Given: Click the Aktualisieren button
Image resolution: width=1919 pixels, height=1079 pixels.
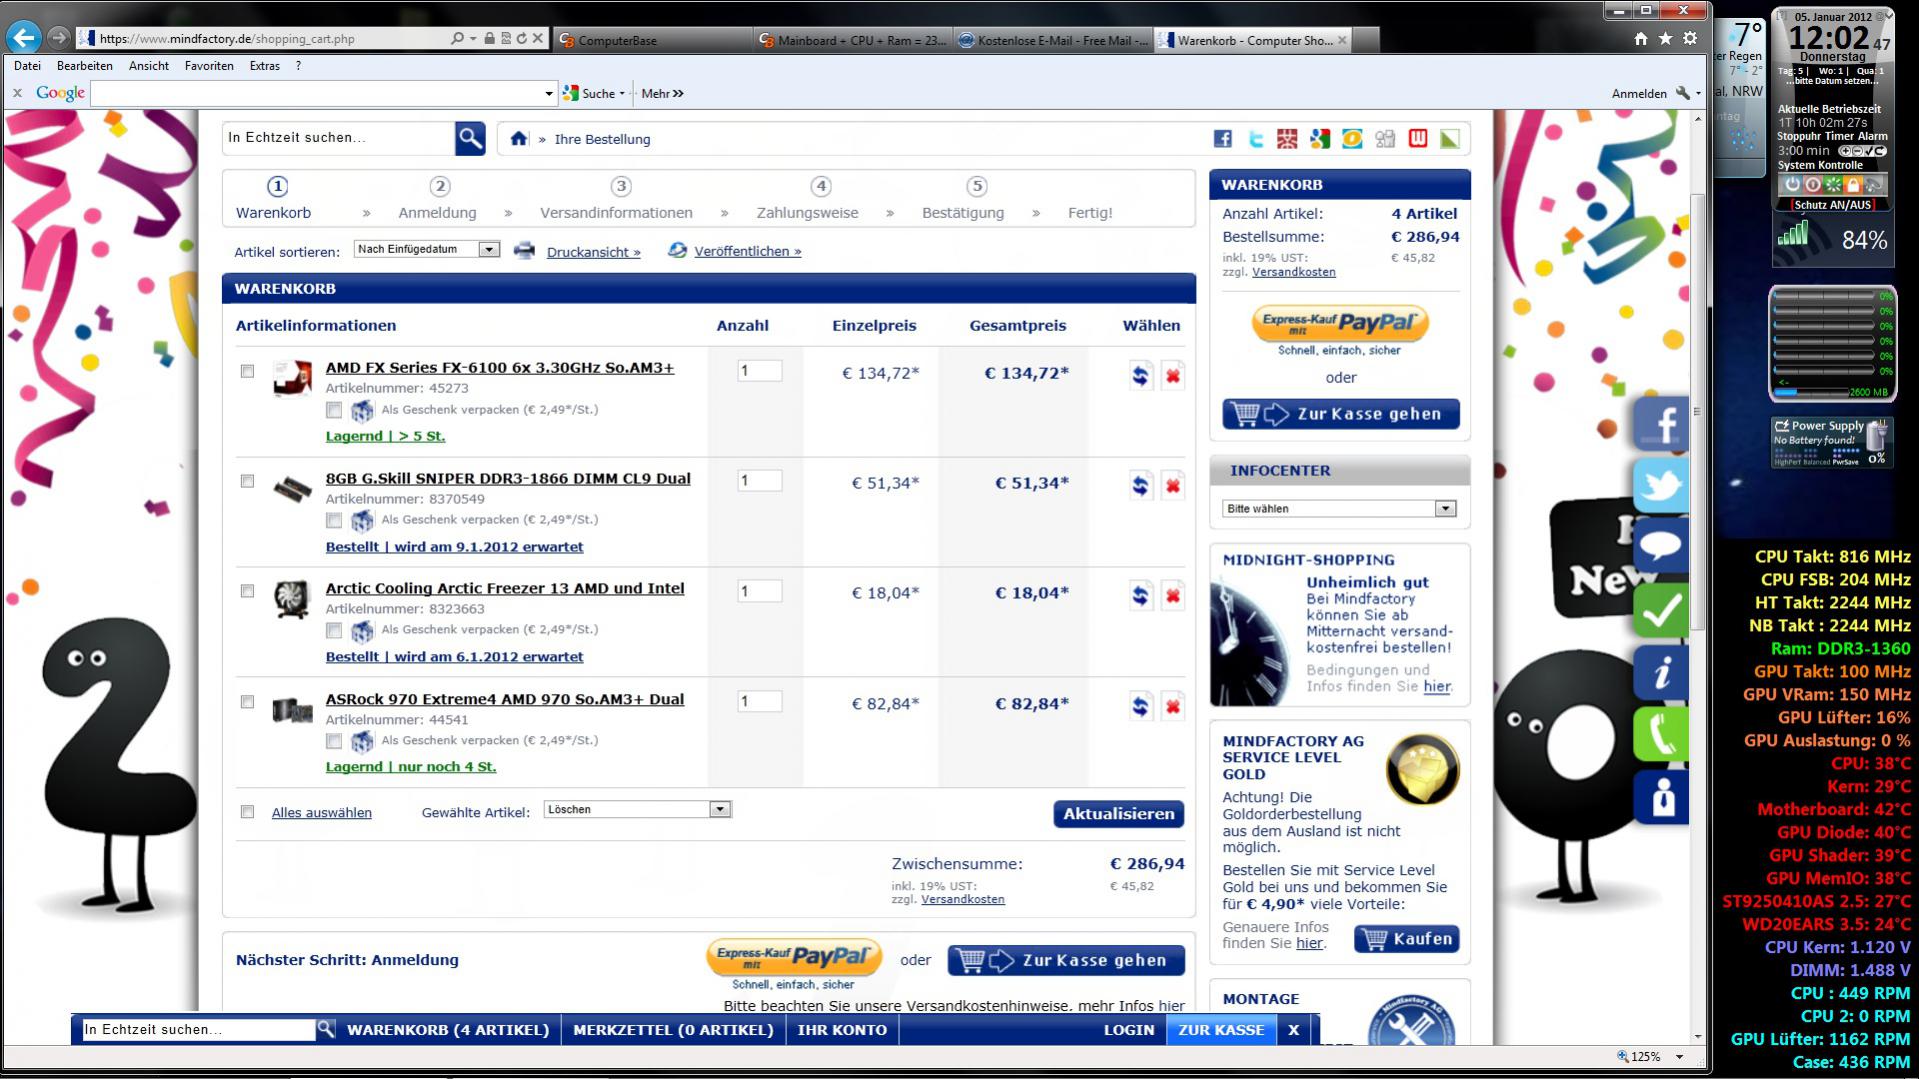Looking at the screenshot, I should tap(1118, 814).
